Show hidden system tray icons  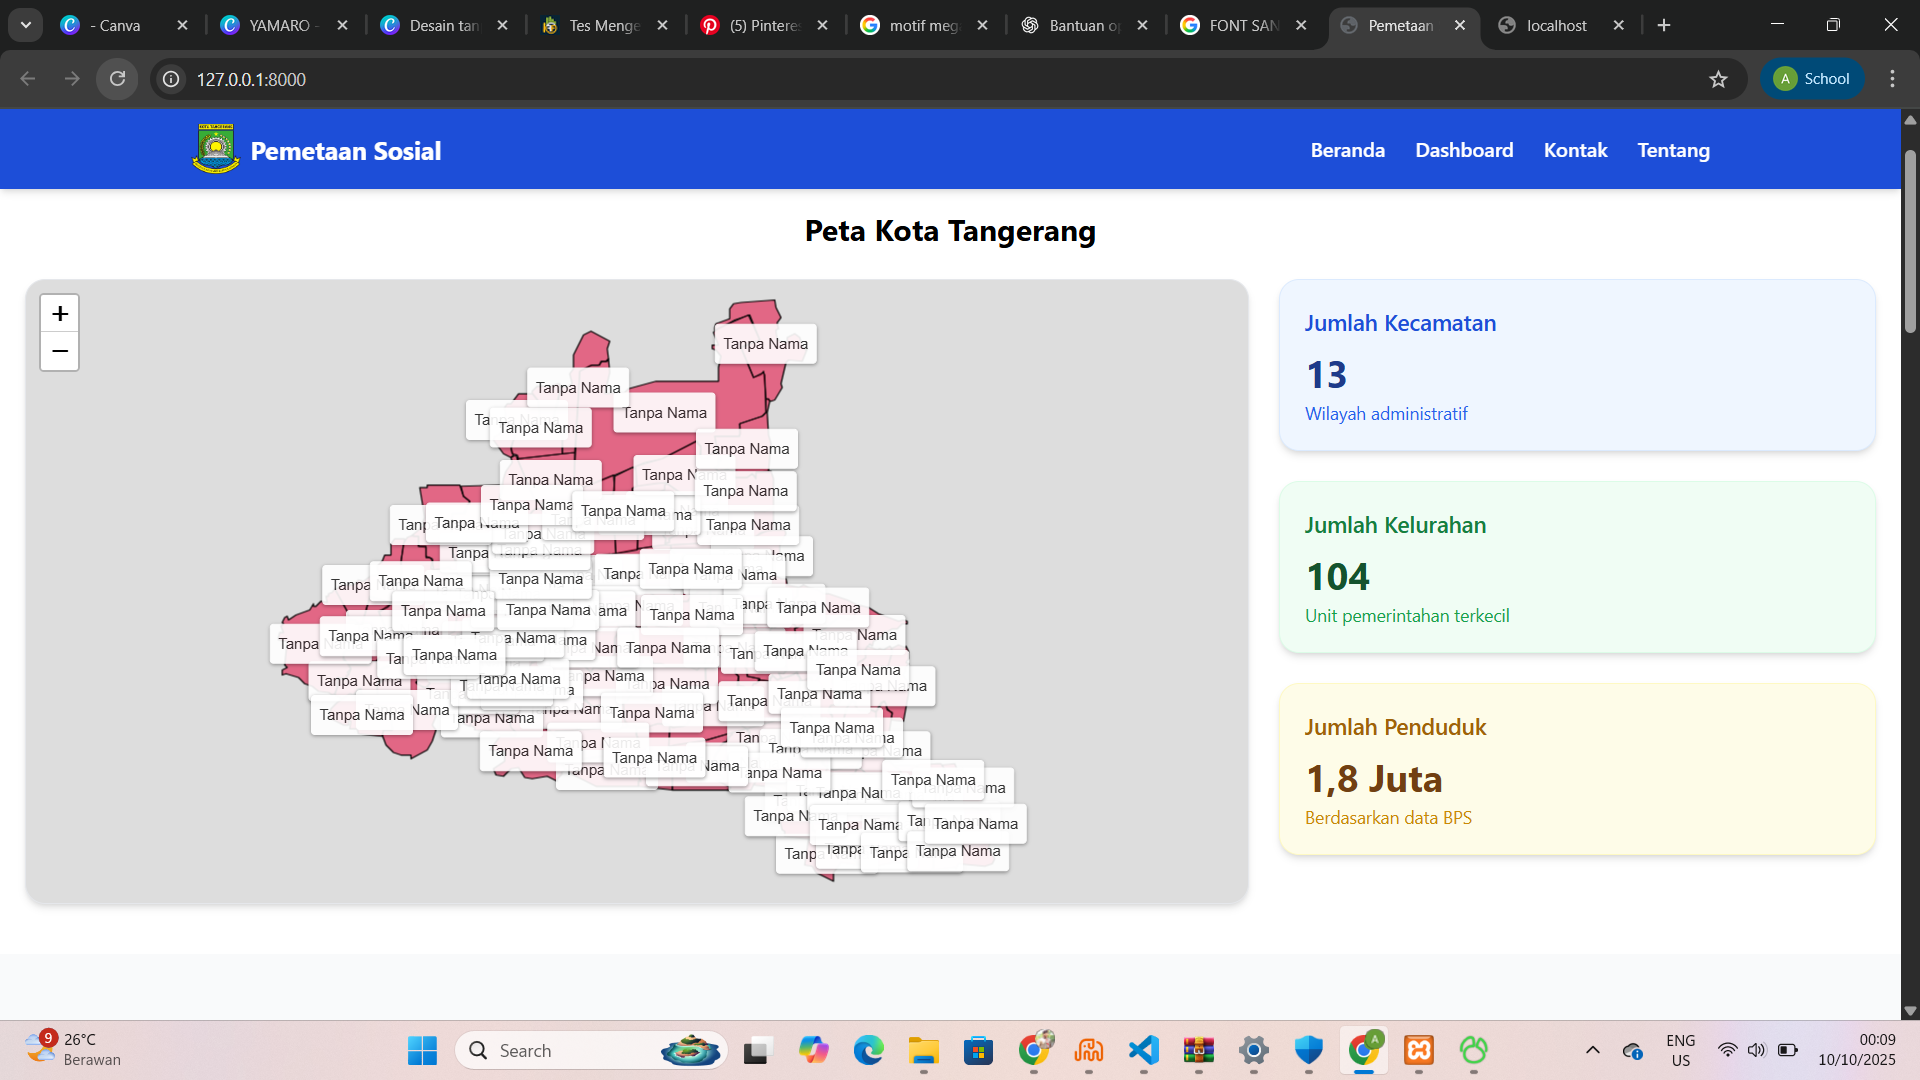pyautogui.click(x=1593, y=1050)
